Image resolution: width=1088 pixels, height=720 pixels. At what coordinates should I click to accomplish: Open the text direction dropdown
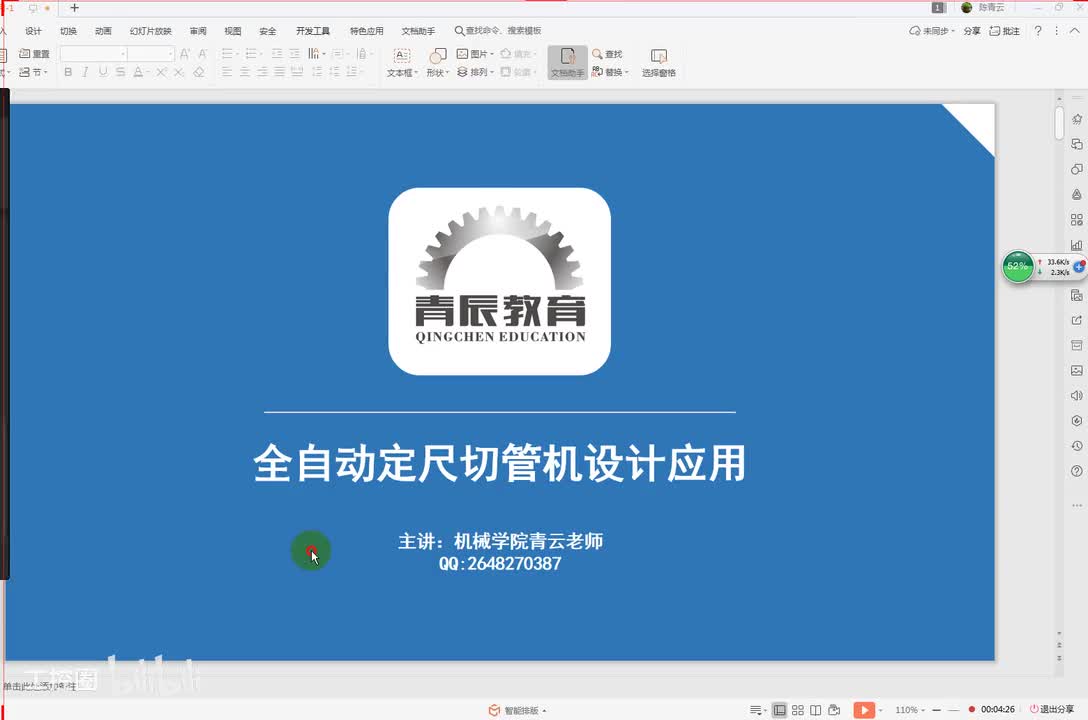click(x=316, y=53)
